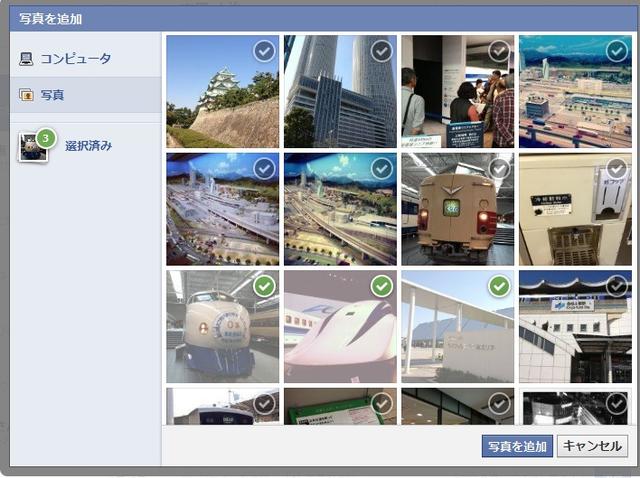Uncheck the white maglev train photo checkmark
The height and width of the screenshot is (478, 640).
[x=382, y=286]
